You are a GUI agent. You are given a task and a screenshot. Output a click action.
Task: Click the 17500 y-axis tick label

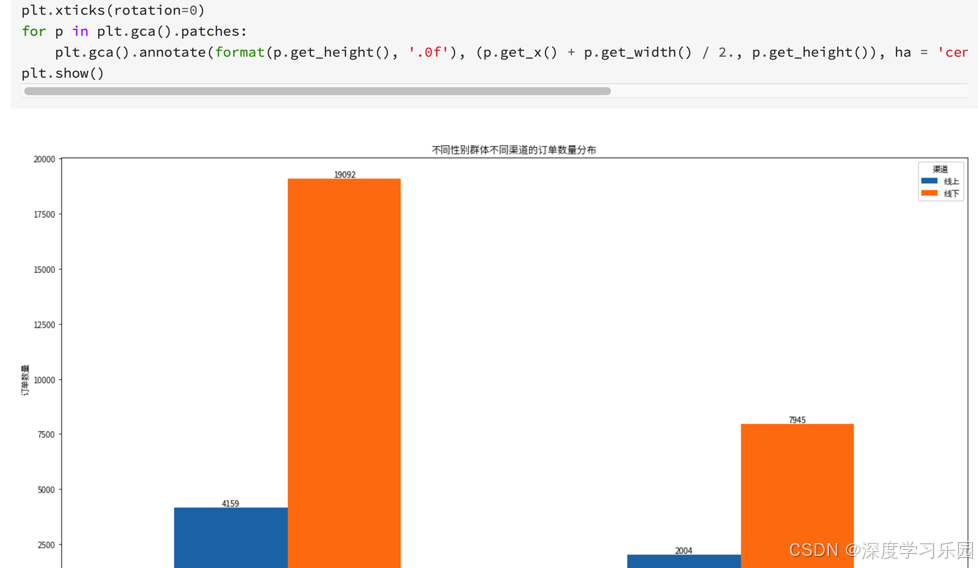coord(44,214)
